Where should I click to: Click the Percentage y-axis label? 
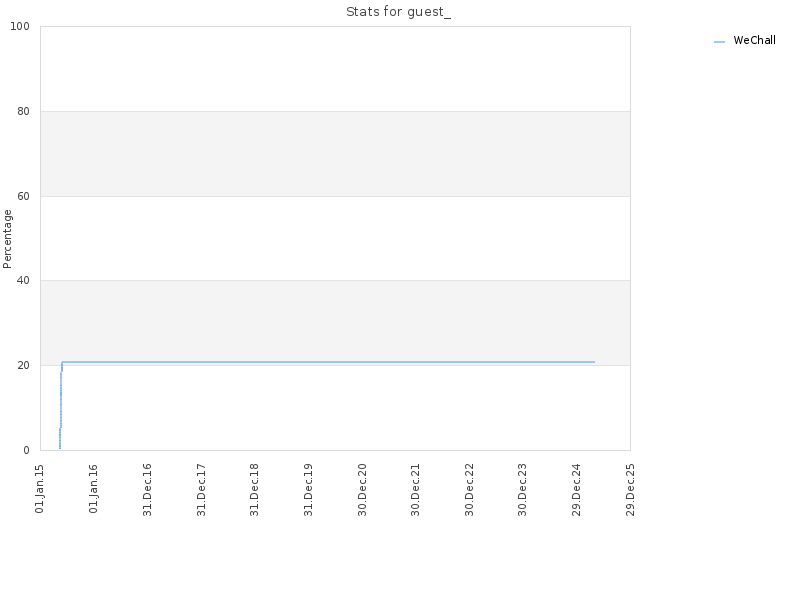[x=7, y=239]
